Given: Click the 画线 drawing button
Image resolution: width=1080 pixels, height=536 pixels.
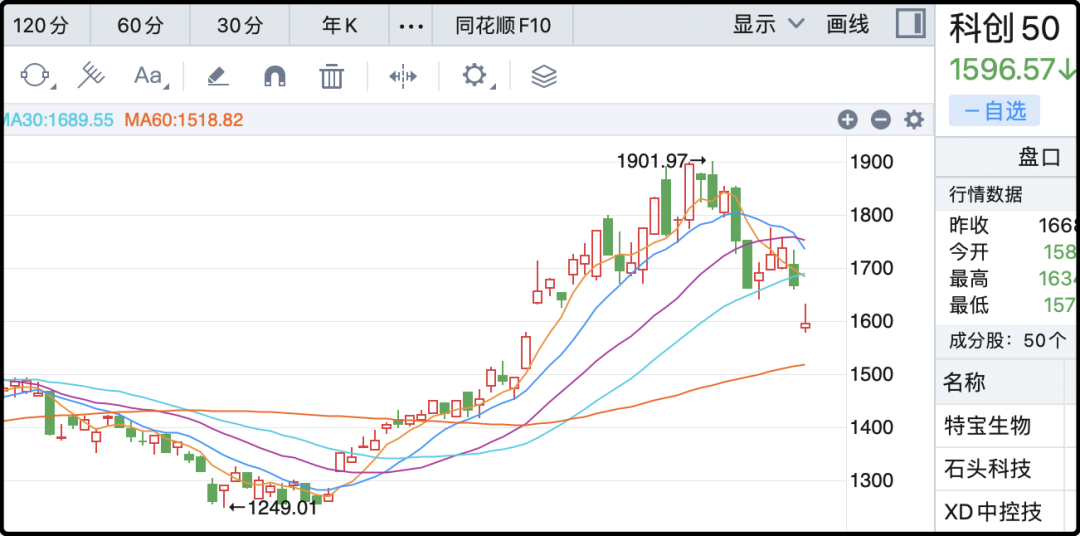Looking at the screenshot, I should [847, 25].
